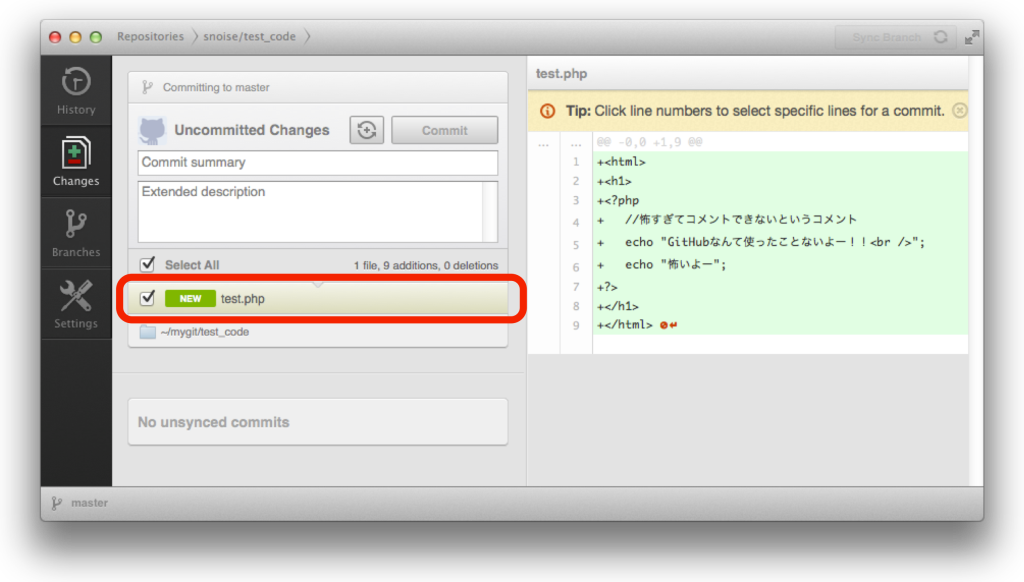
Task: Click the Extended description text area
Action: (x=310, y=211)
